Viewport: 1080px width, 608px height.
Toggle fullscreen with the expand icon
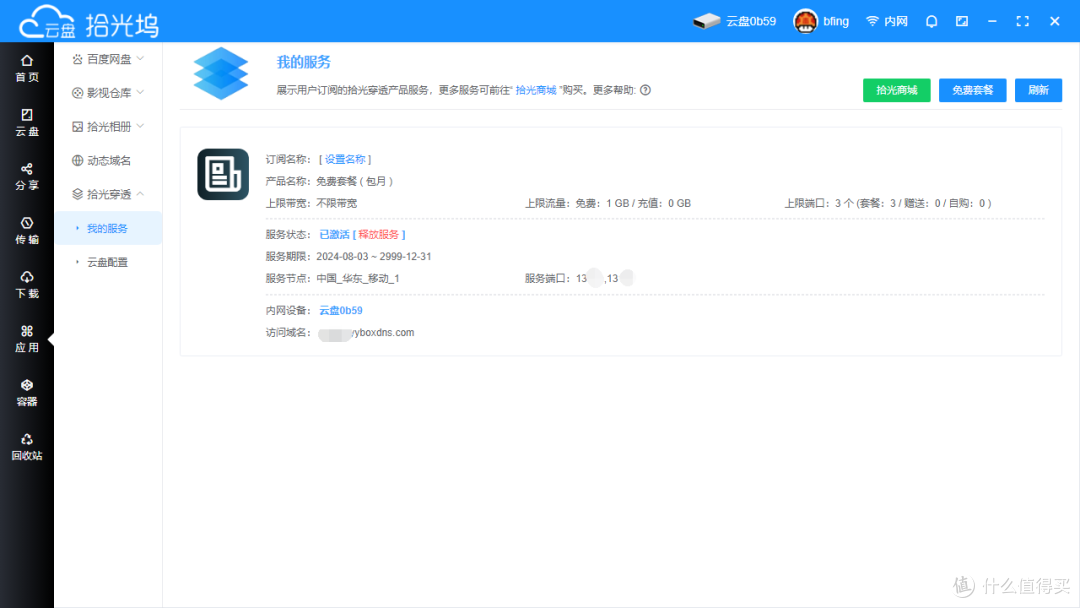point(1023,21)
